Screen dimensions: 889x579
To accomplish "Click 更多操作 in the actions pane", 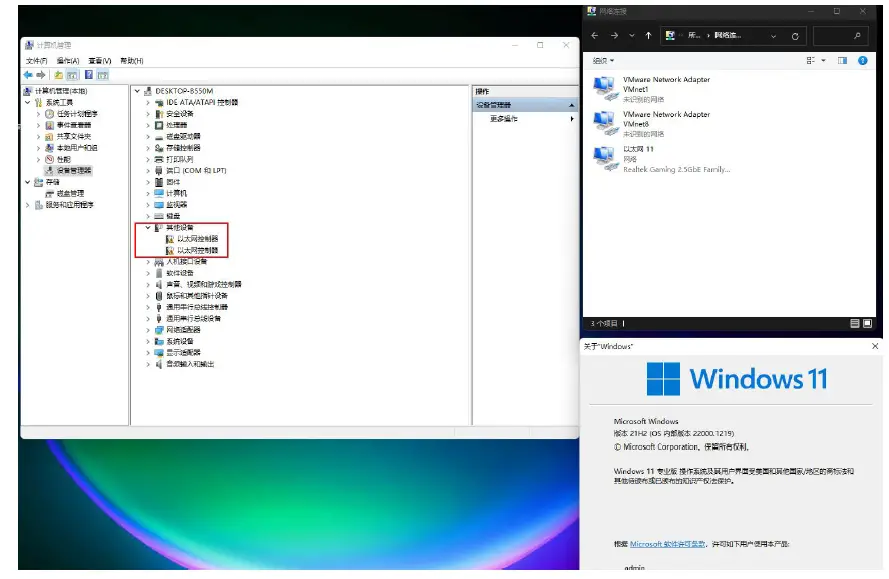I will tap(504, 119).
